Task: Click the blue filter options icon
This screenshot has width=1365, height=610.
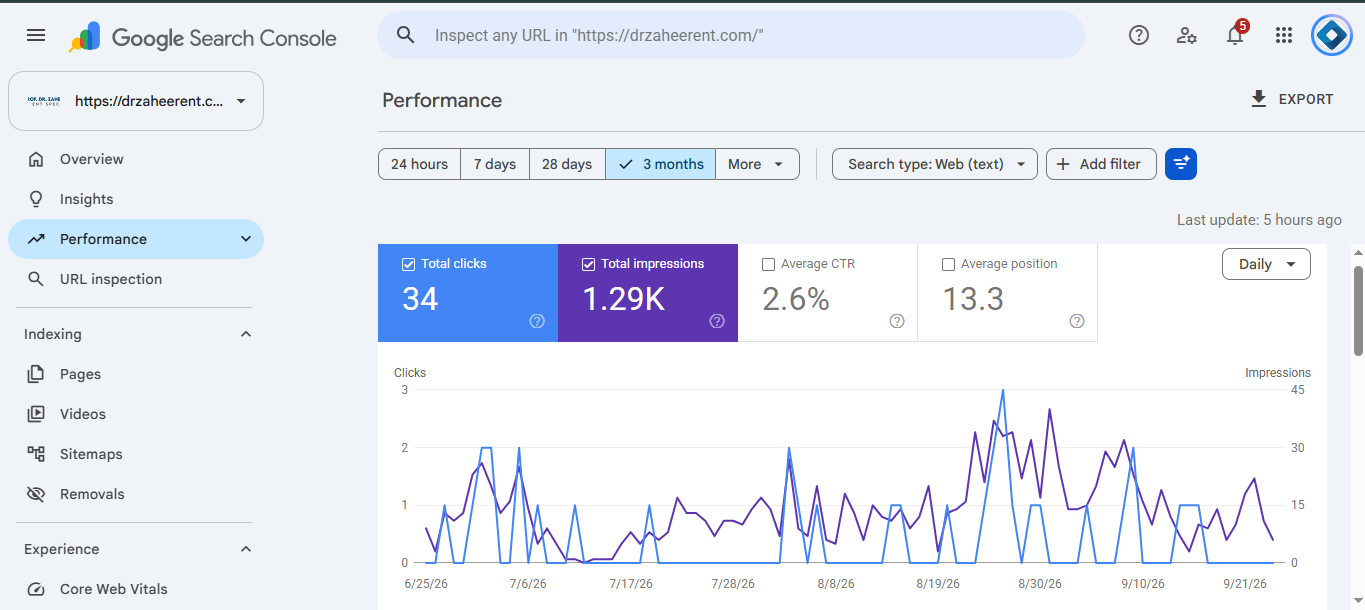Action: pyautogui.click(x=1181, y=164)
